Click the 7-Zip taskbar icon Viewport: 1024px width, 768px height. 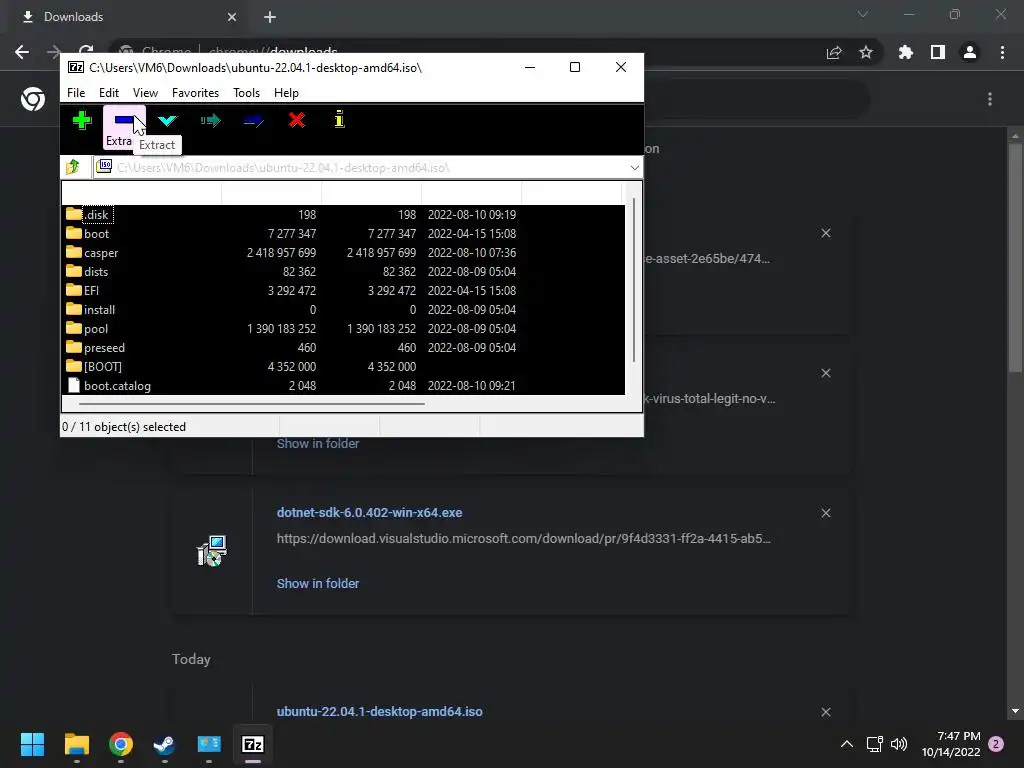coord(253,744)
